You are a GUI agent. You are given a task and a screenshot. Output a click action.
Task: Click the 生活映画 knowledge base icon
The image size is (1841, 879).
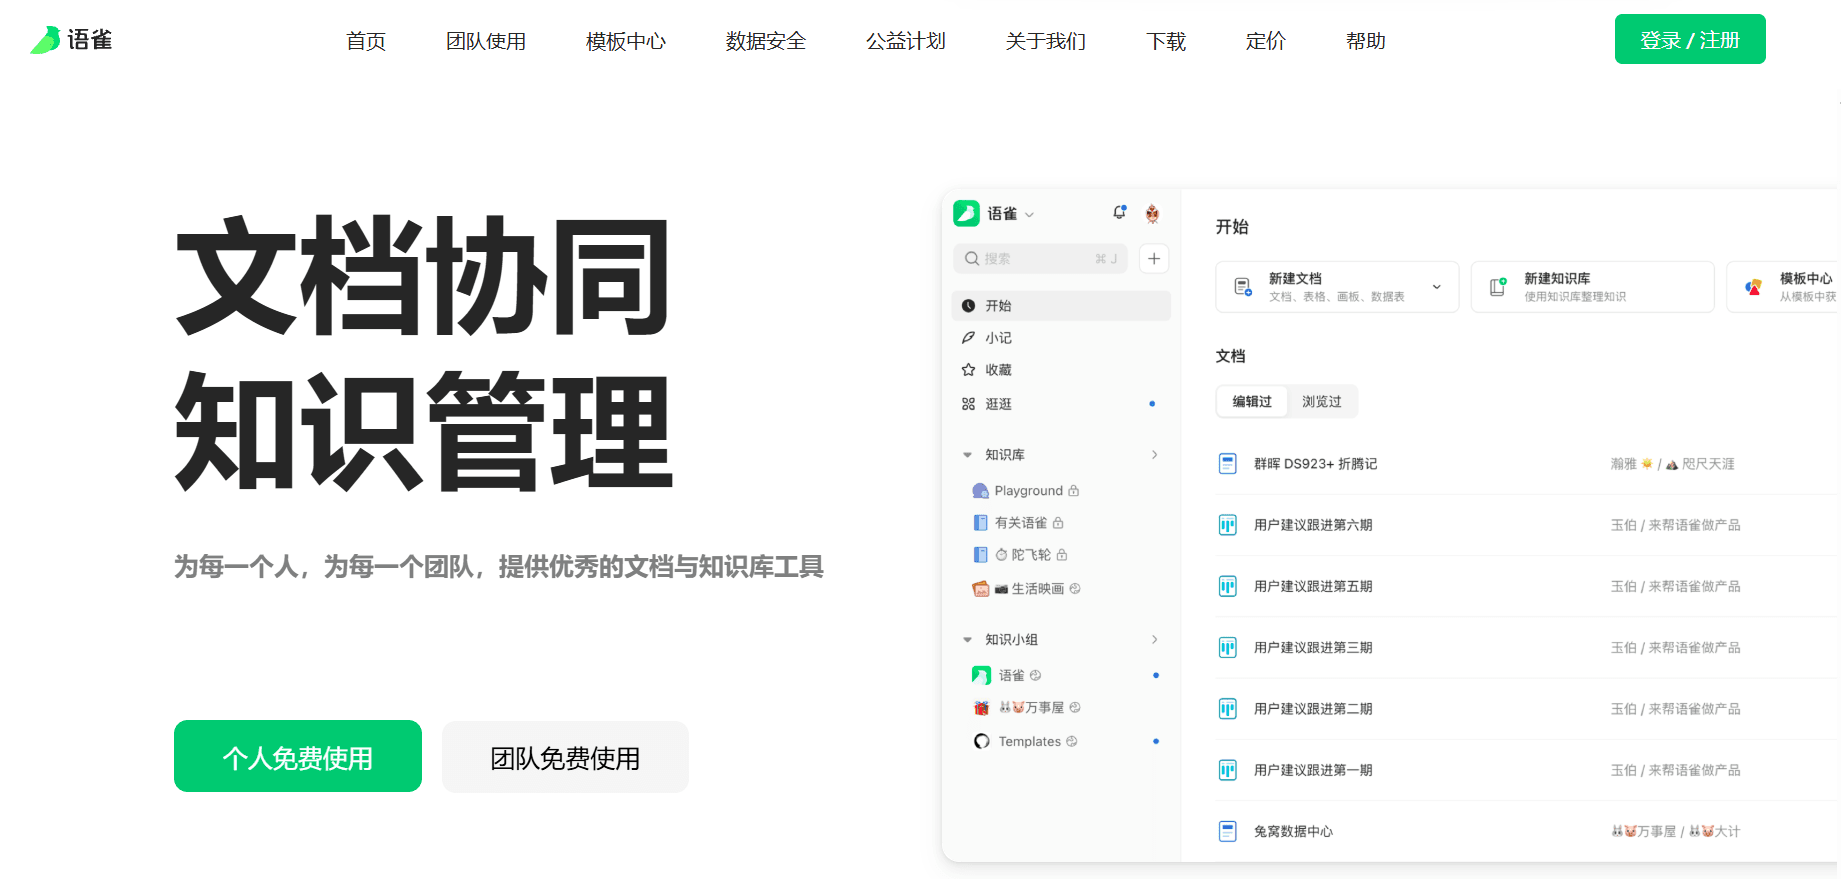(x=981, y=589)
